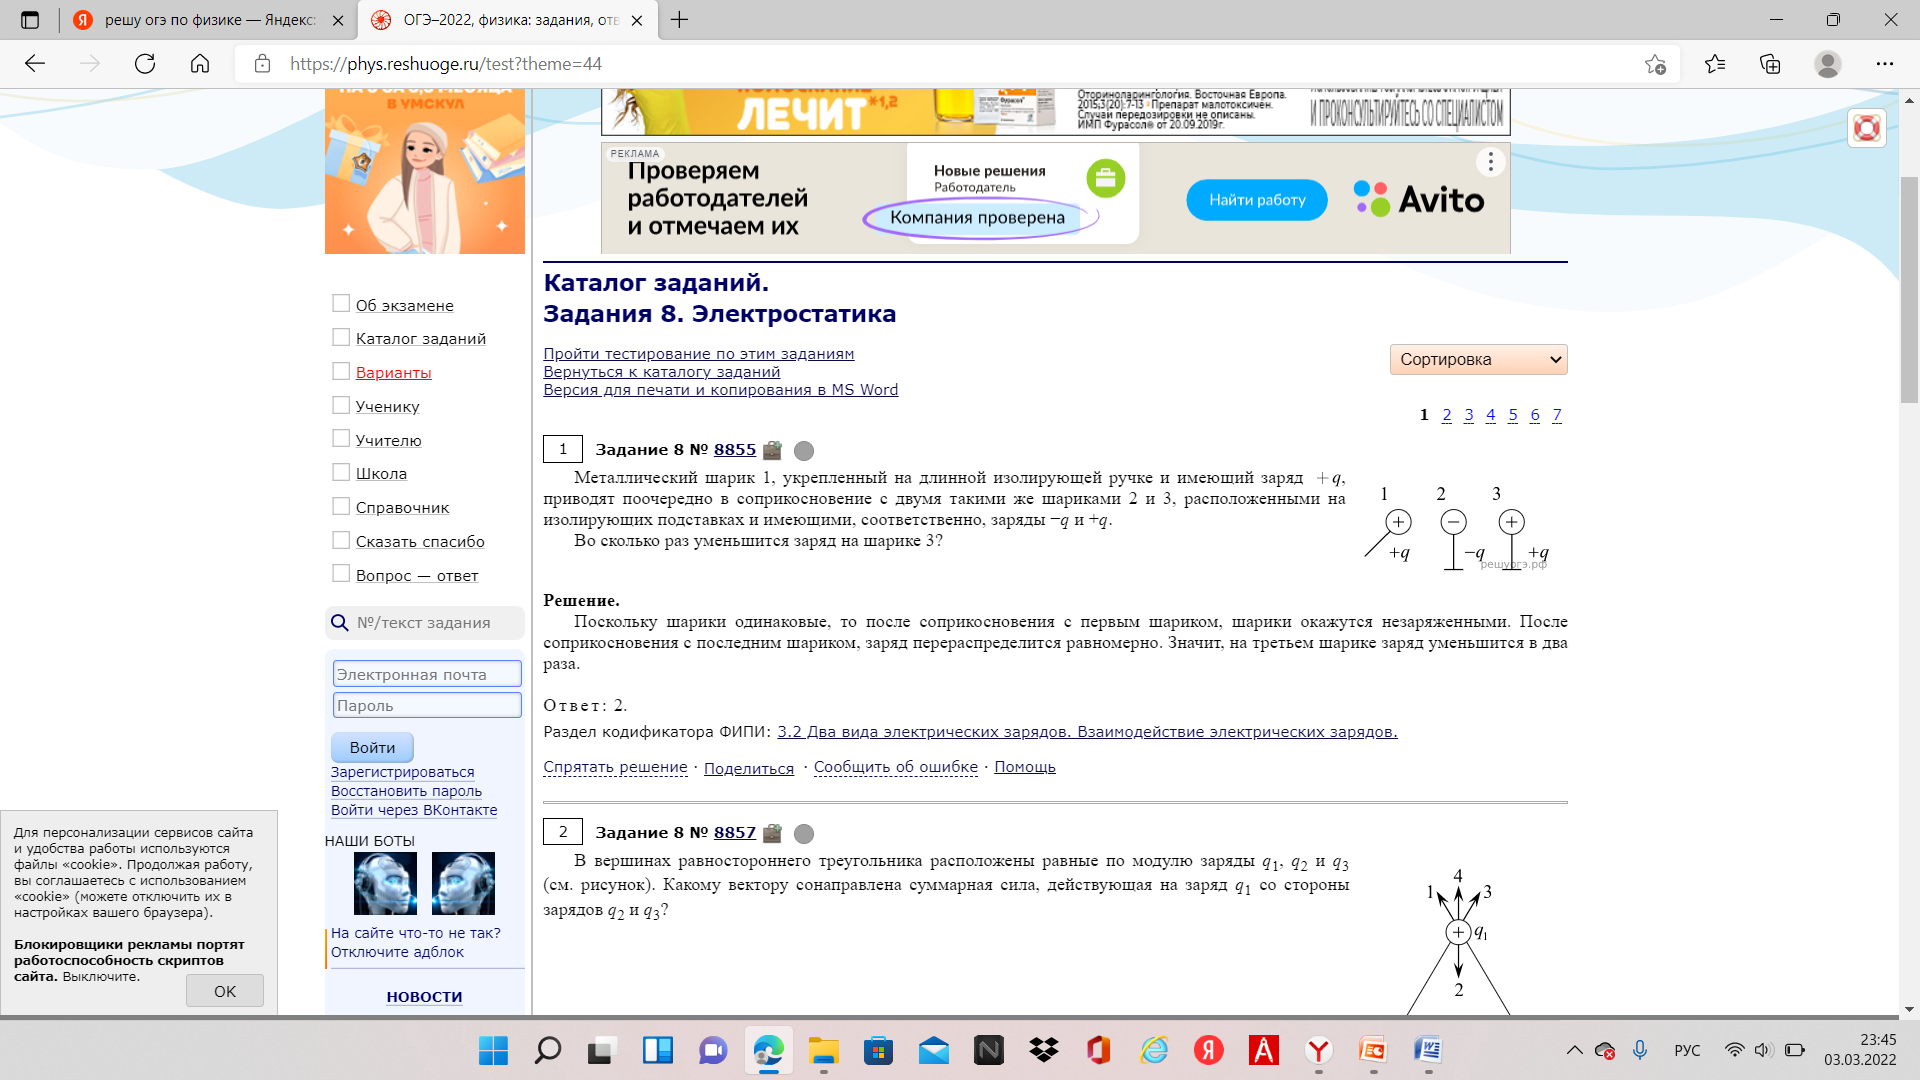Check the box beside Школа
The width and height of the screenshot is (1920, 1080).
341,472
